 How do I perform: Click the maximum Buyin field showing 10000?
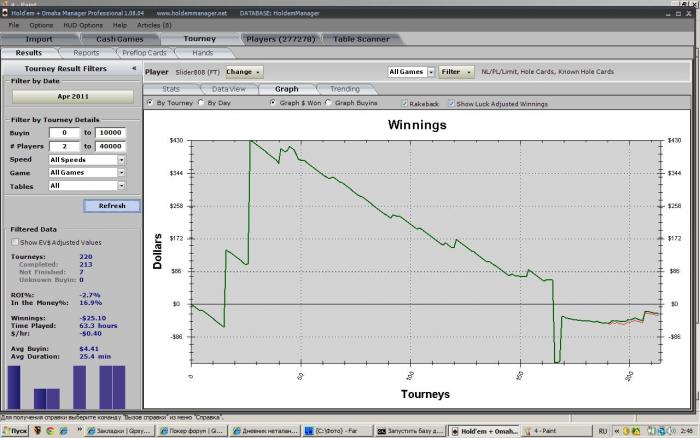pyautogui.click(x=110, y=133)
